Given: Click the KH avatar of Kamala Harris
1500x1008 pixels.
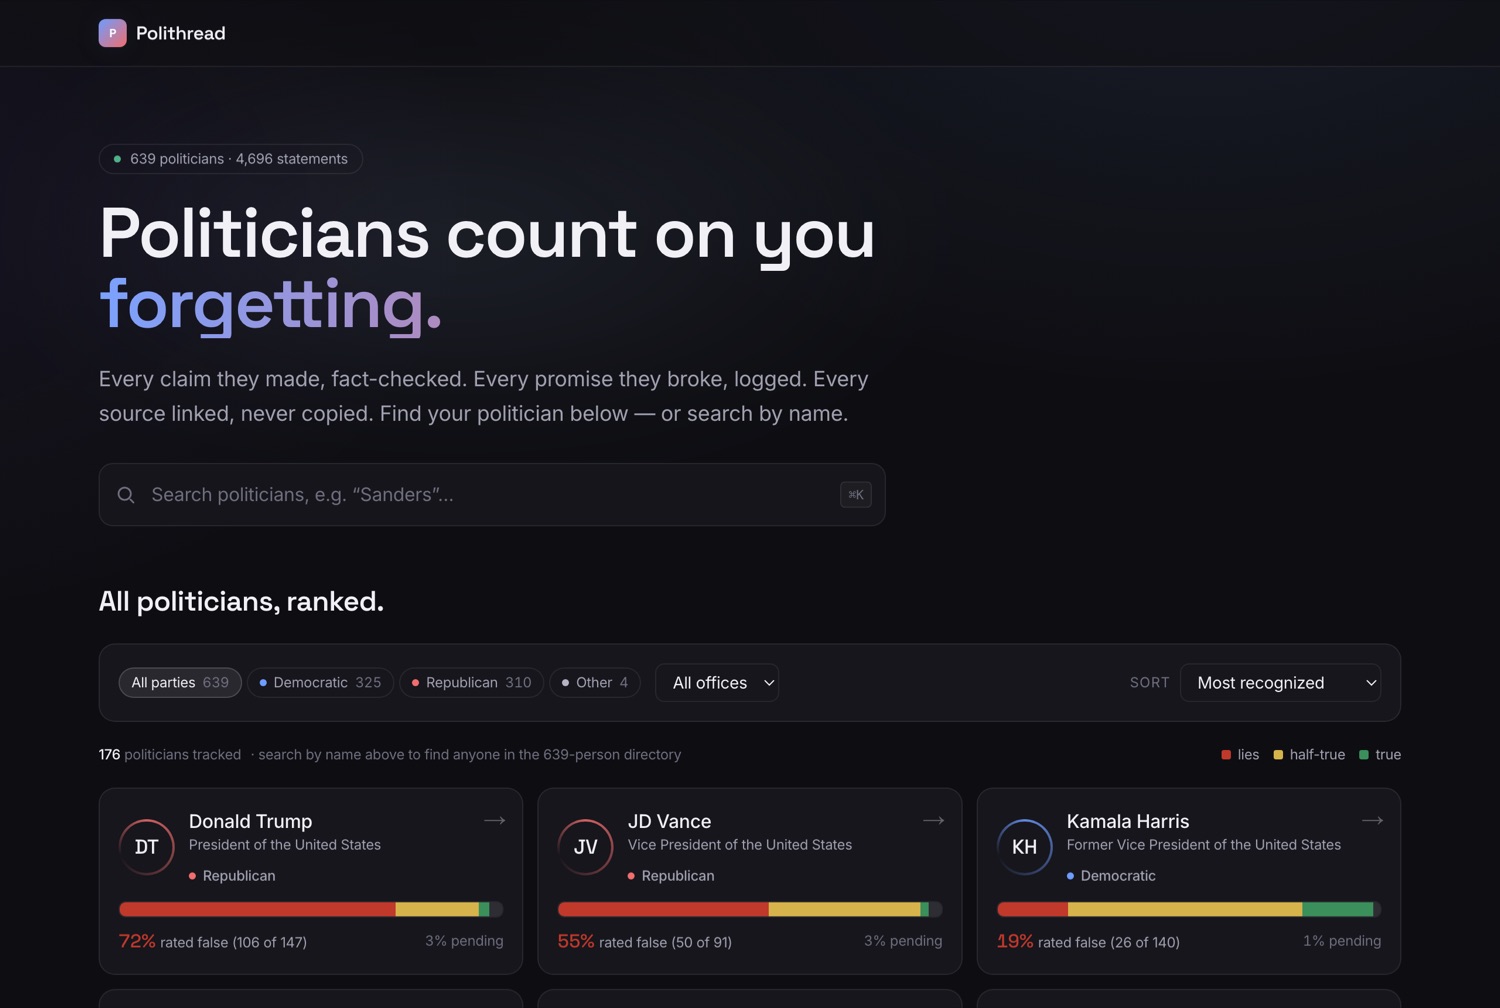Looking at the screenshot, I should point(1025,847).
